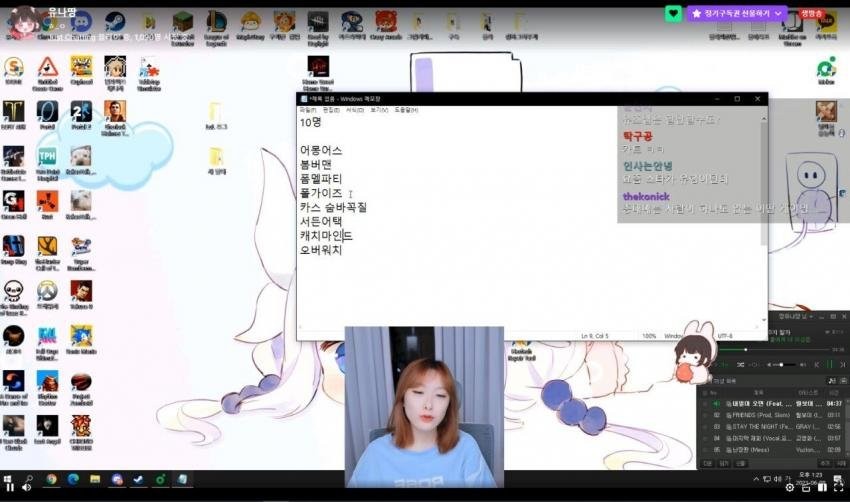
Task: Open the TPH Two Point Hospital icon
Action: [x=48, y=157]
